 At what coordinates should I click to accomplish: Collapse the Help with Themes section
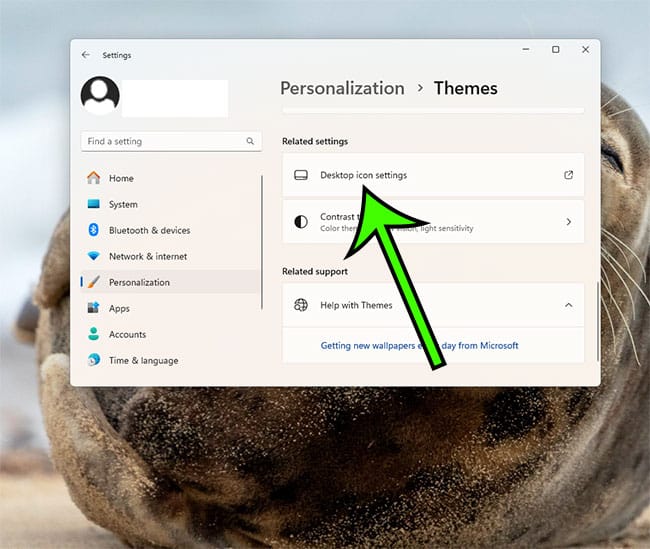(x=569, y=305)
